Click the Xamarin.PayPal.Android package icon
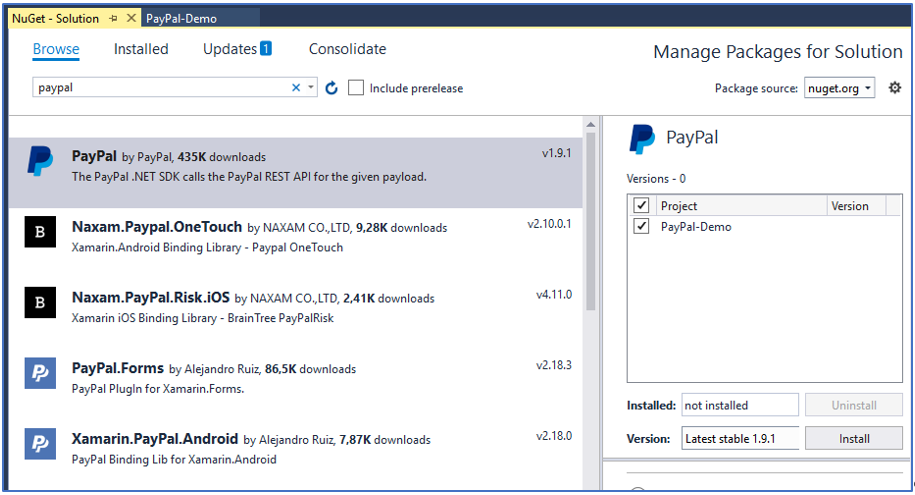 coord(40,444)
